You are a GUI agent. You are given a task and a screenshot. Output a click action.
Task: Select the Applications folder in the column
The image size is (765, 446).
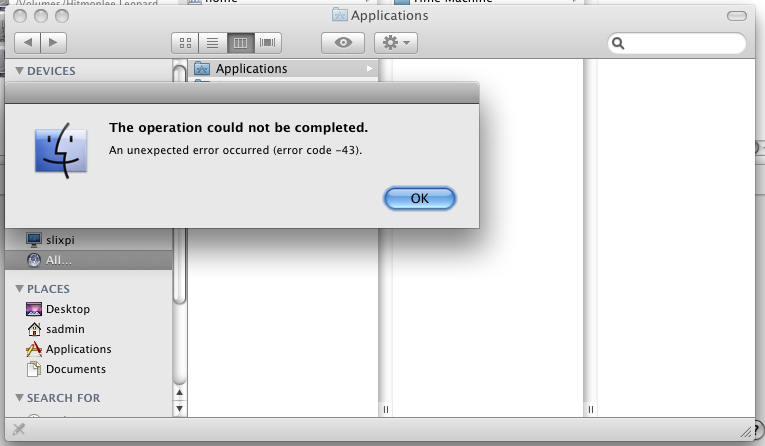point(283,68)
